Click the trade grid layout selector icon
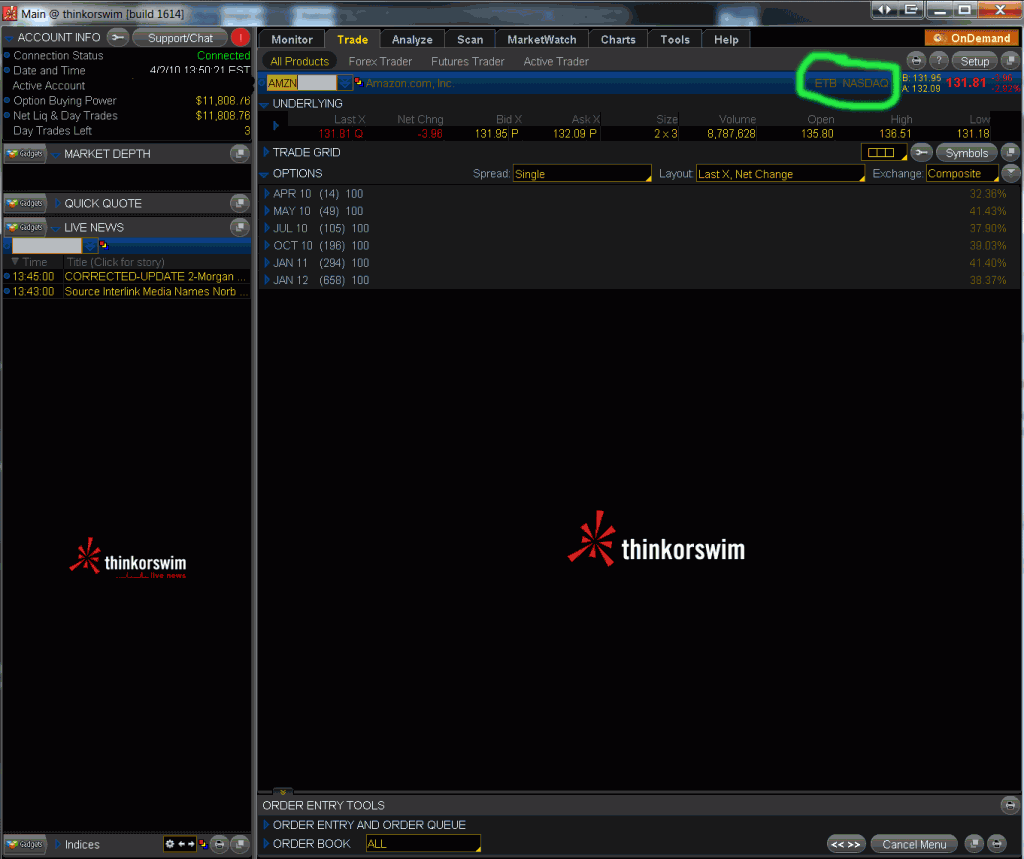This screenshot has height=859, width=1024. 883,153
